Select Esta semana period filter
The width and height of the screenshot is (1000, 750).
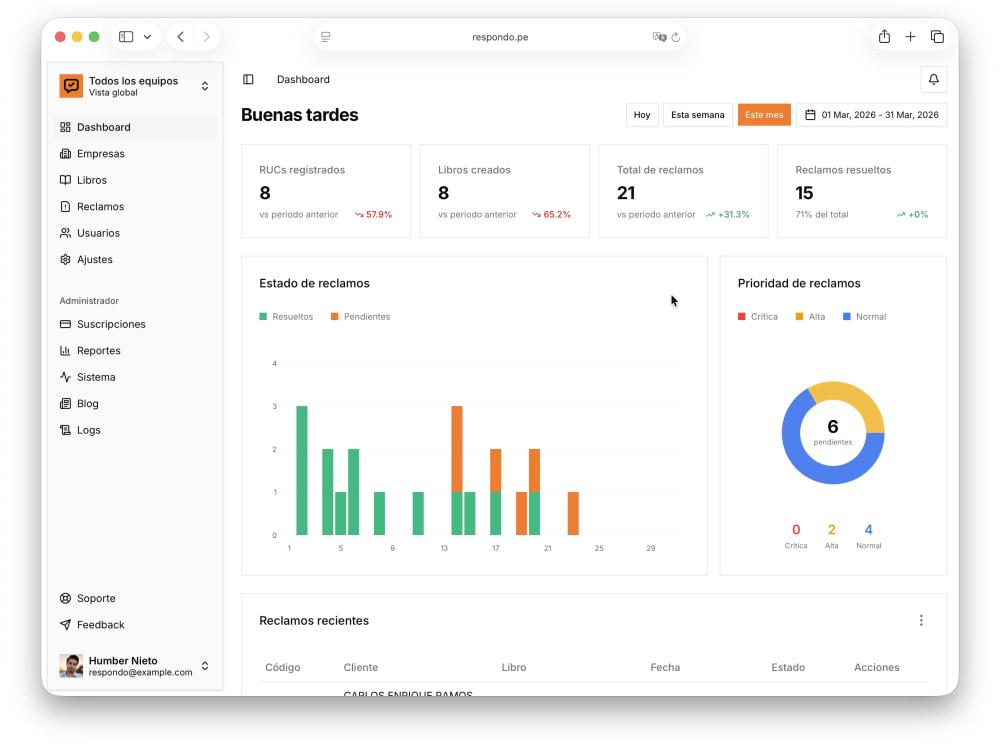[x=697, y=115]
